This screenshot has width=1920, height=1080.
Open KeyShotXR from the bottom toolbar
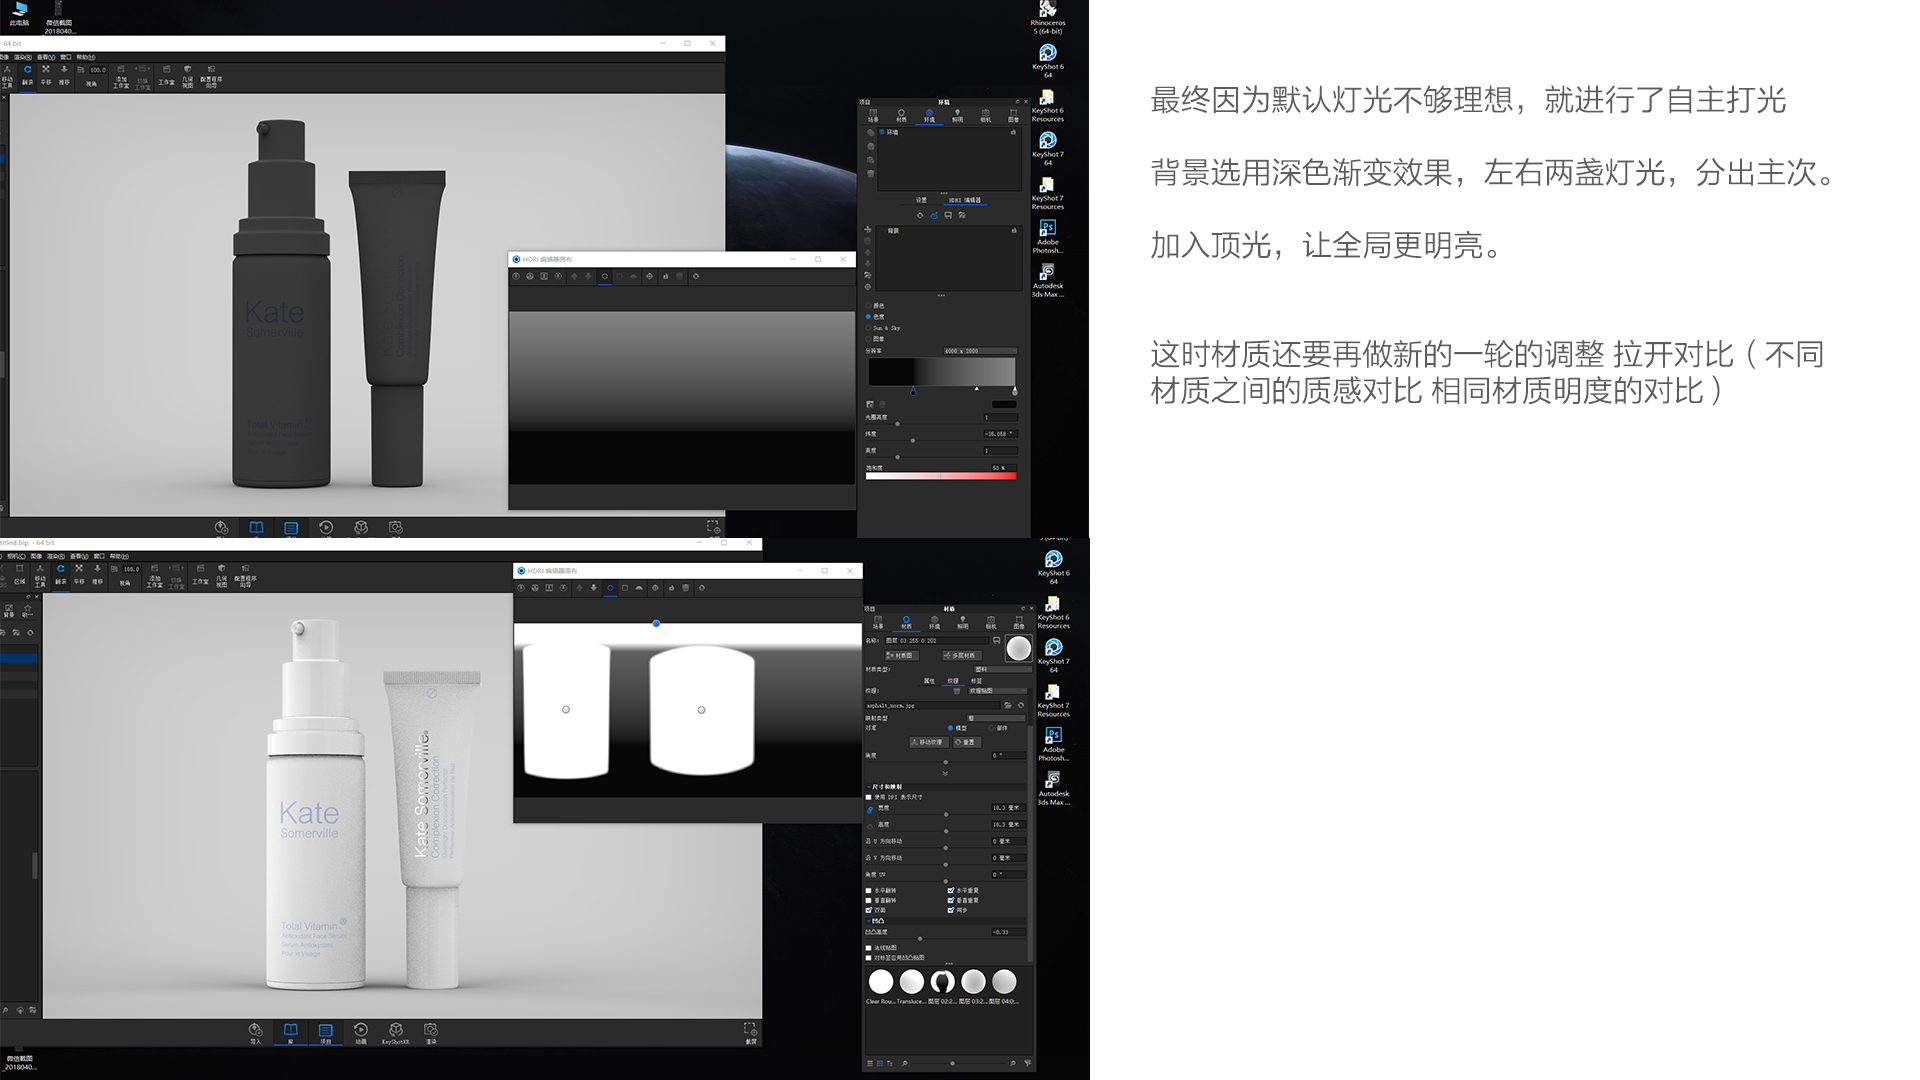coord(396,1030)
